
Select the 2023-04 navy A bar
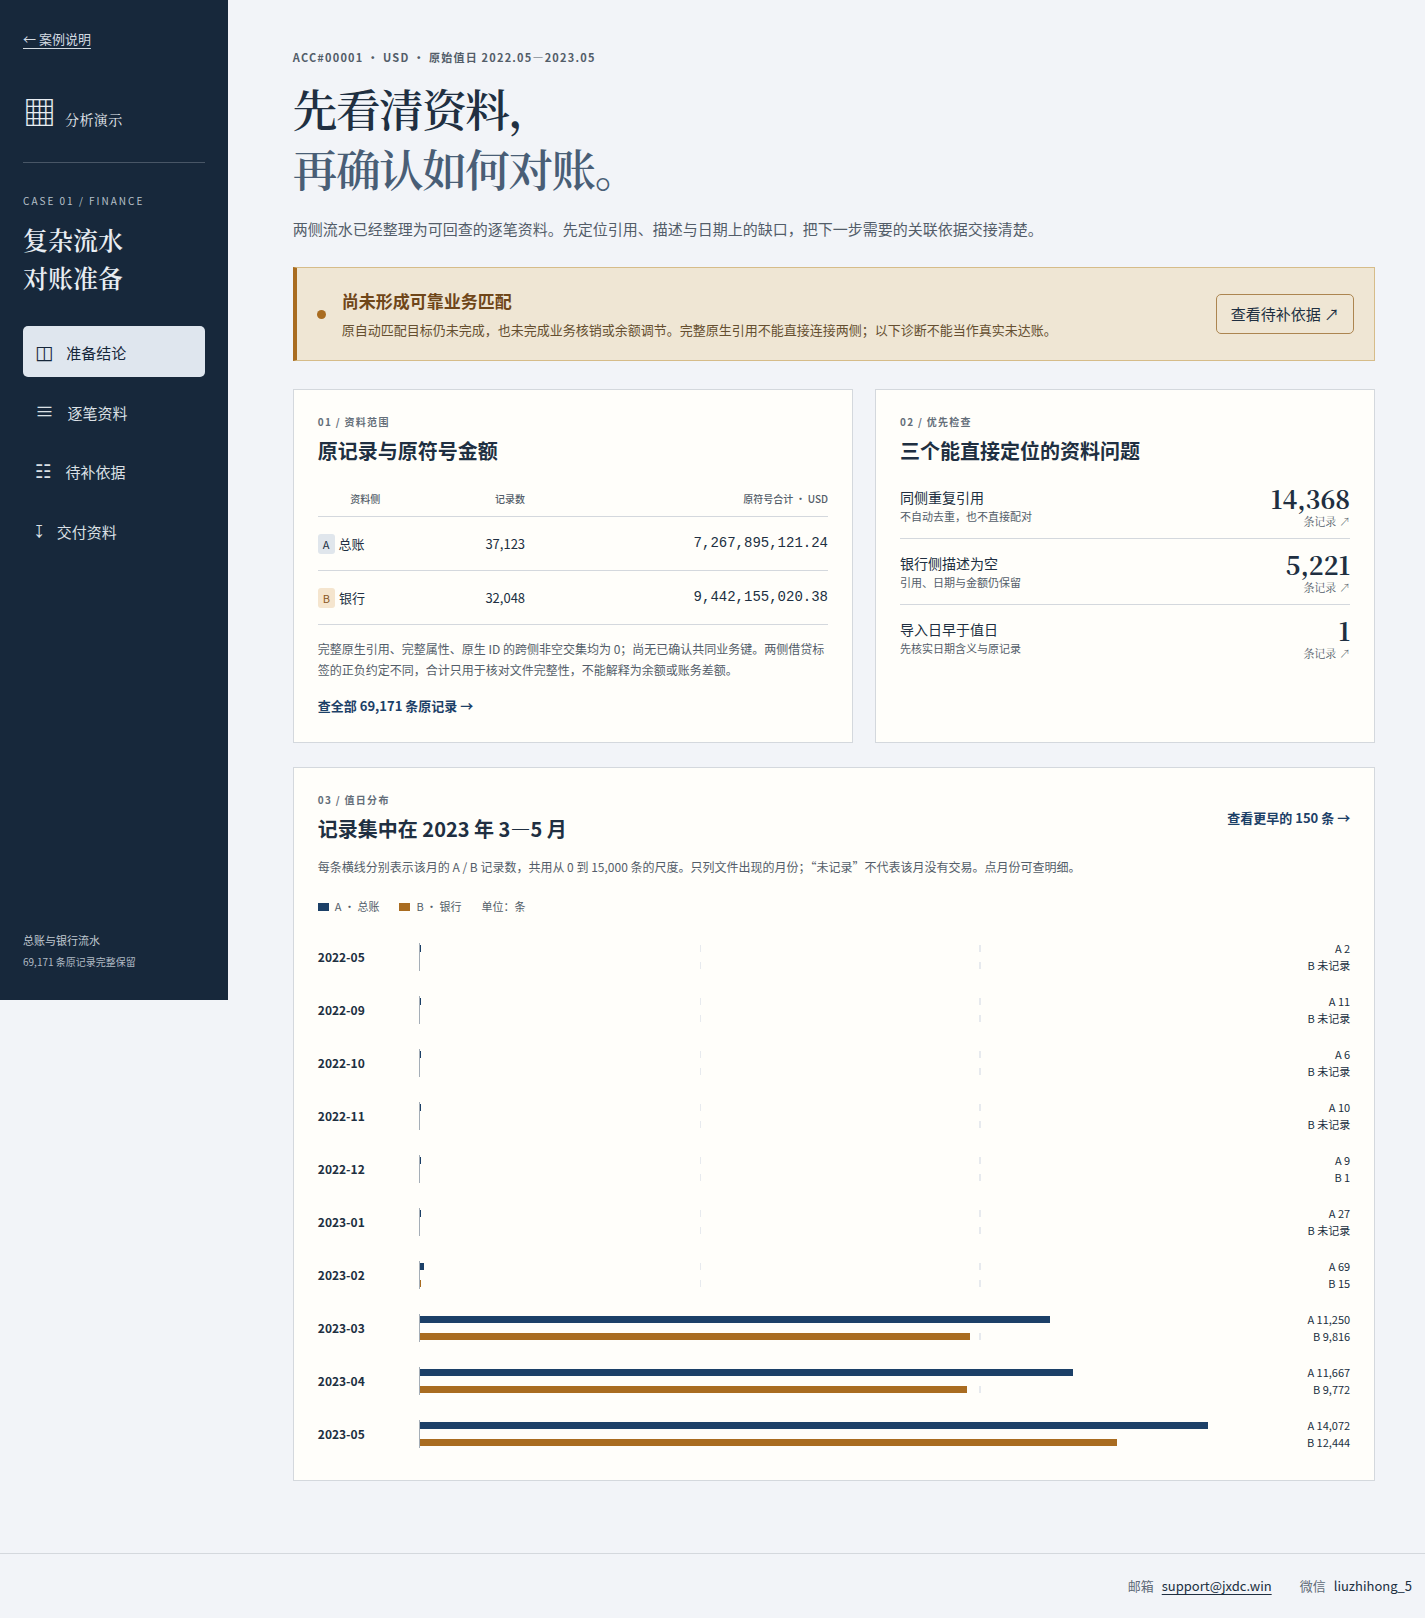[746, 1372]
